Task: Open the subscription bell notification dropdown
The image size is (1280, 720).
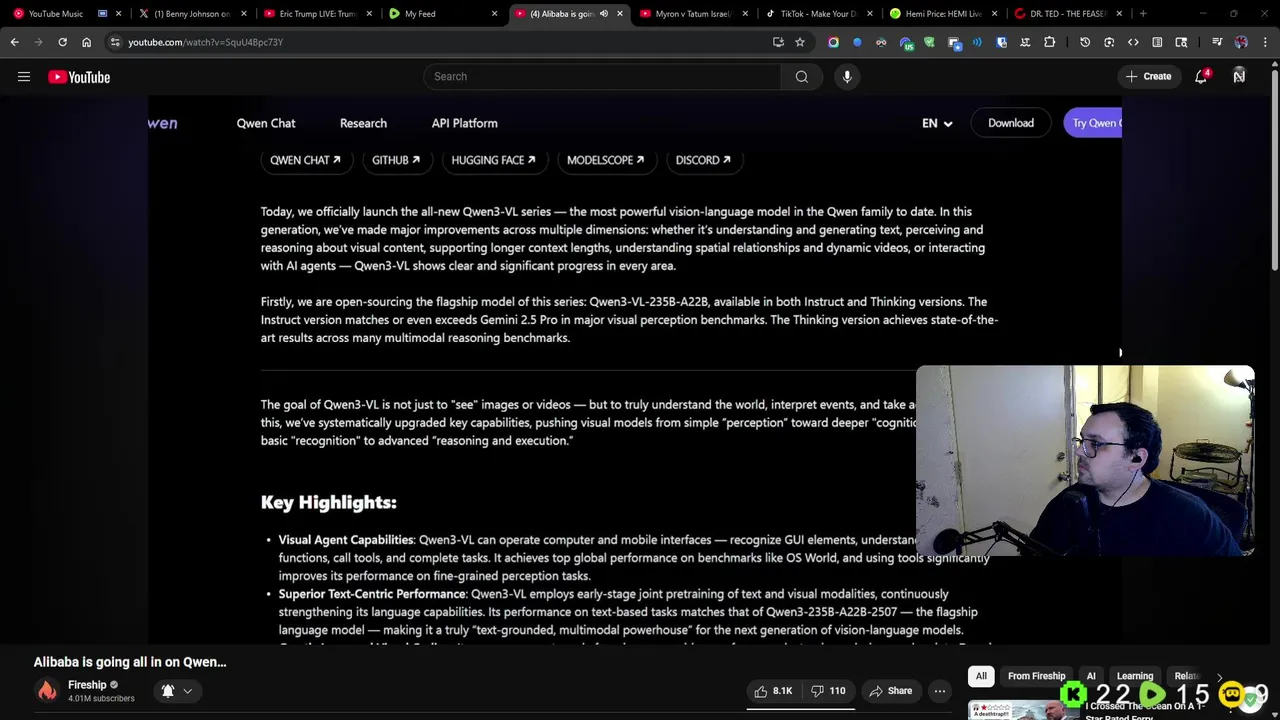Action: (x=177, y=691)
